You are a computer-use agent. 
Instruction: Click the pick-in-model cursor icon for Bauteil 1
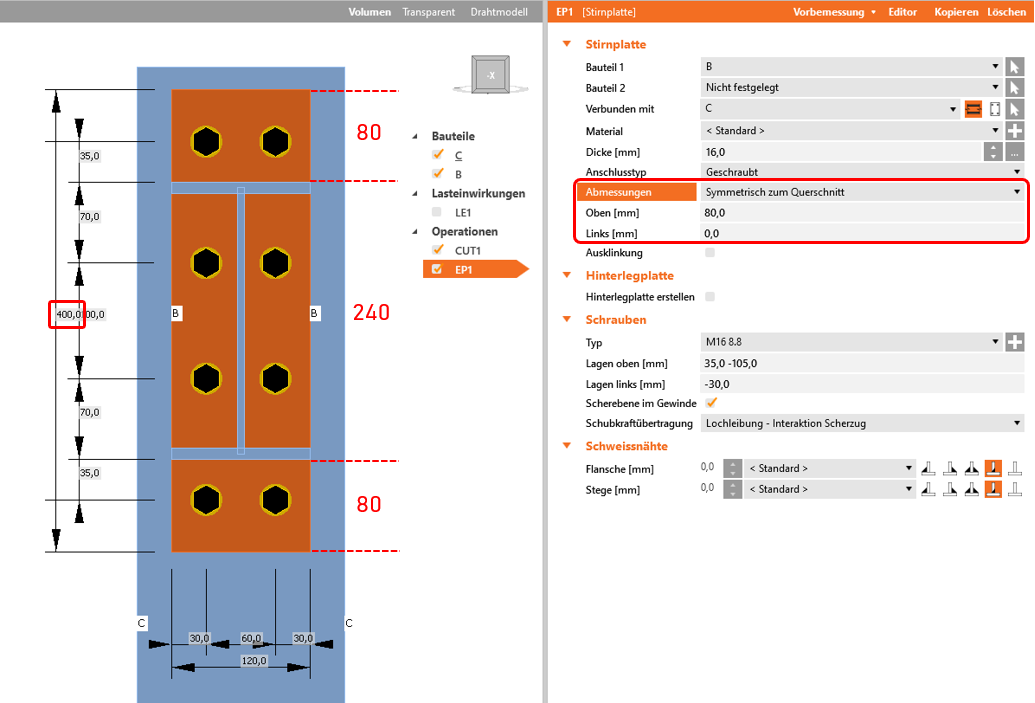click(1014, 67)
